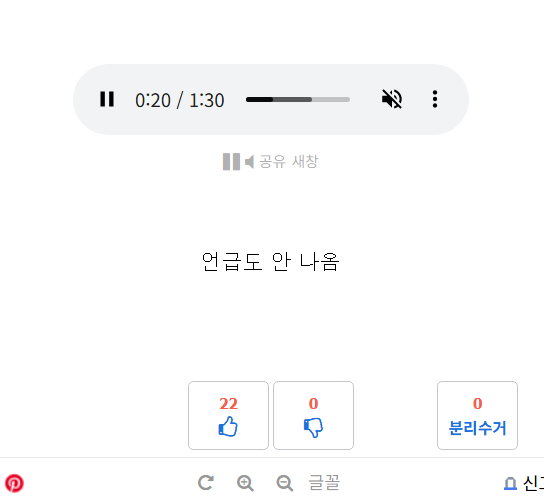544x500 pixels.
Task: Click the 0:20 / 1:30 time display
Action: click(180, 100)
